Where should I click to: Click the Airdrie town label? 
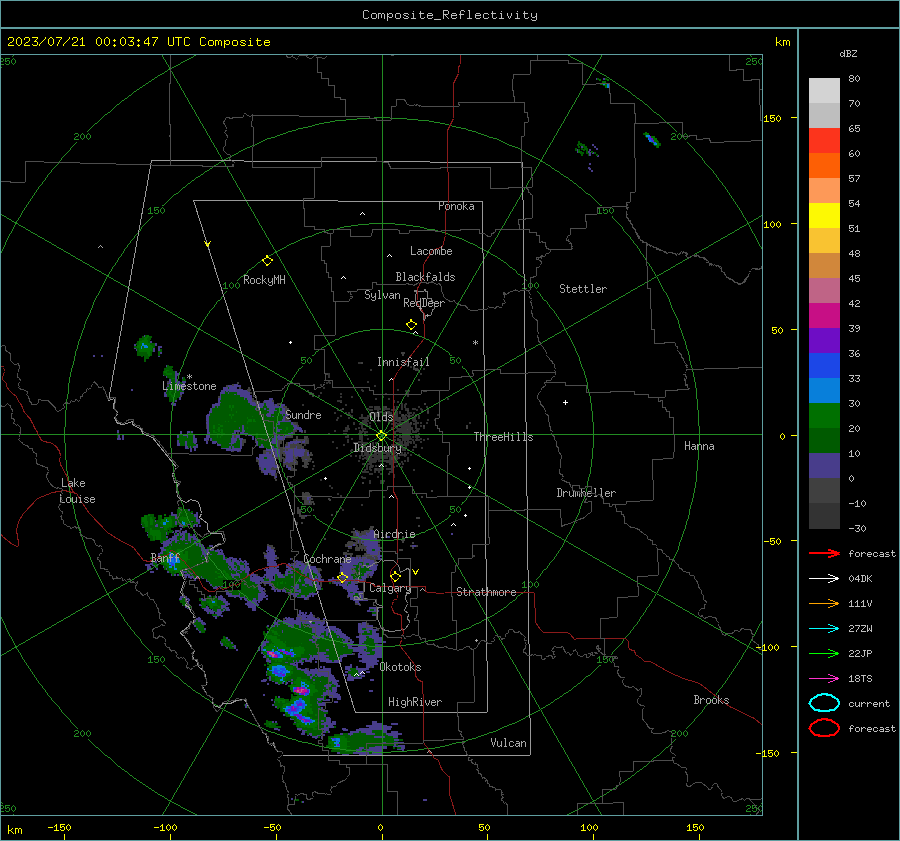(394, 534)
